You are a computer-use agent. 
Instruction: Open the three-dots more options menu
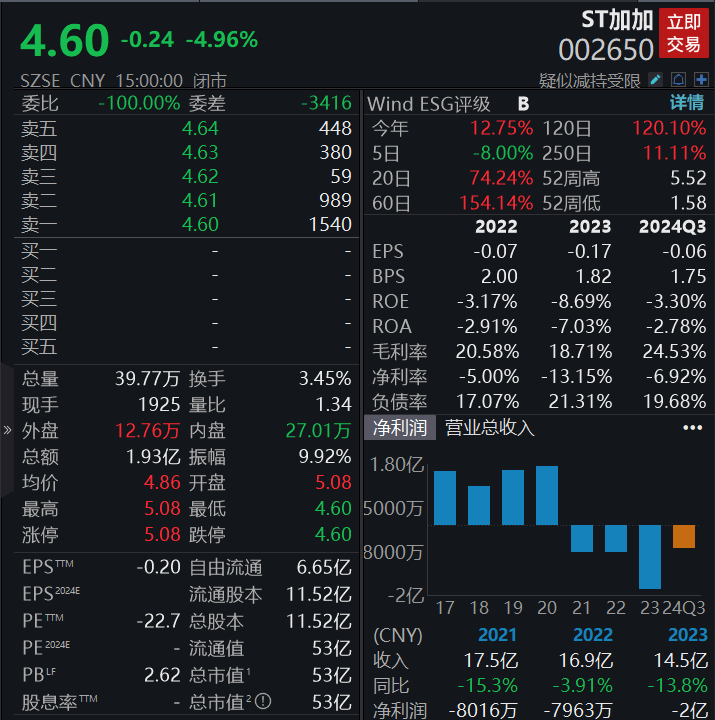(692, 428)
